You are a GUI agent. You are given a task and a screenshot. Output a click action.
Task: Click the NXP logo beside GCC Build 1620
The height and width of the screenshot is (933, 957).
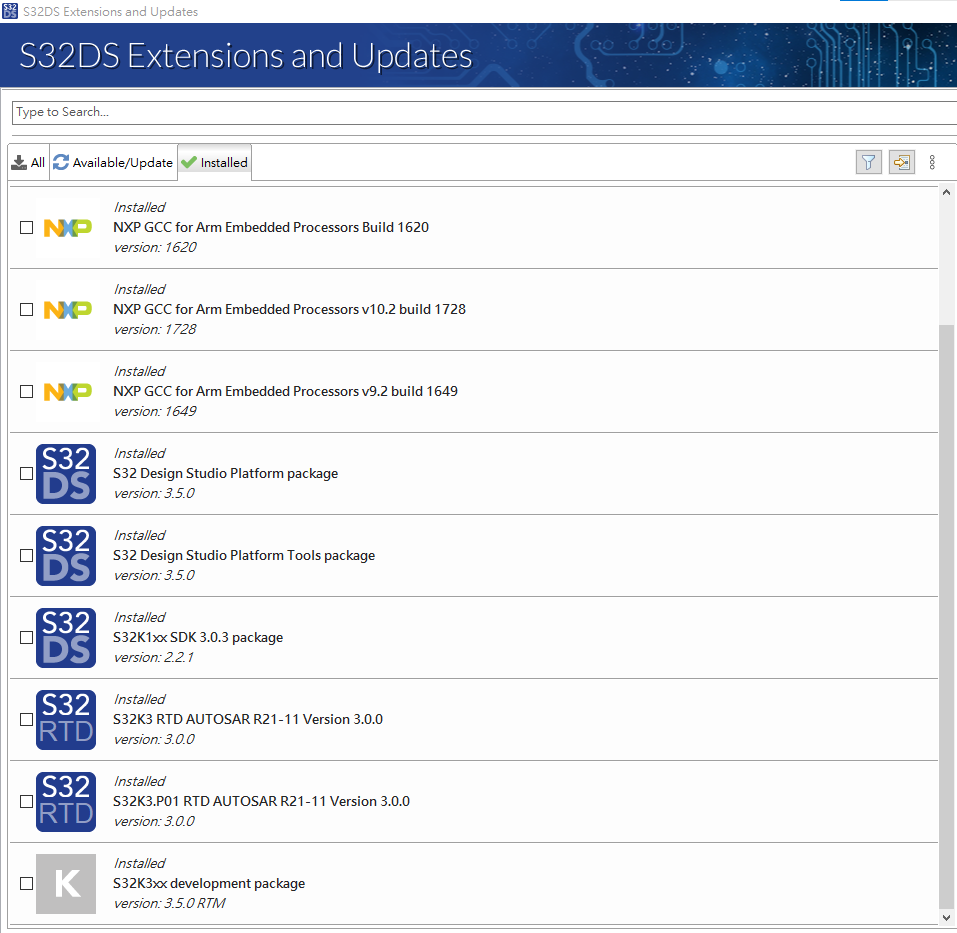click(x=66, y=227)
